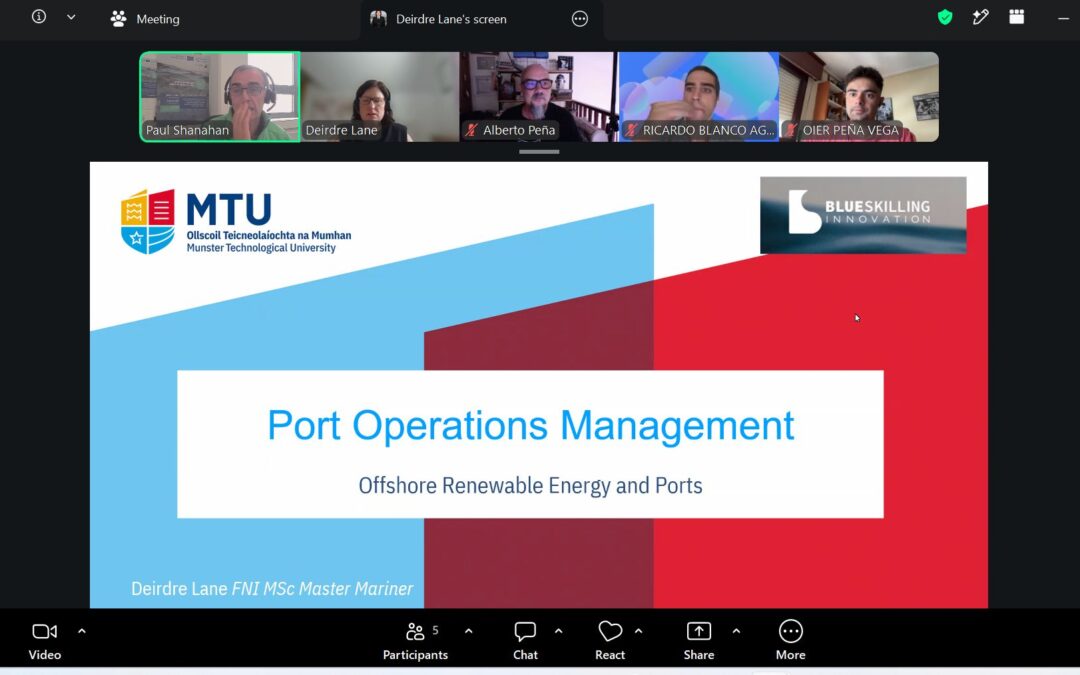Minimize the meeting window
This screenshot has width=1080, height=675.
[x=1063, y=19]
